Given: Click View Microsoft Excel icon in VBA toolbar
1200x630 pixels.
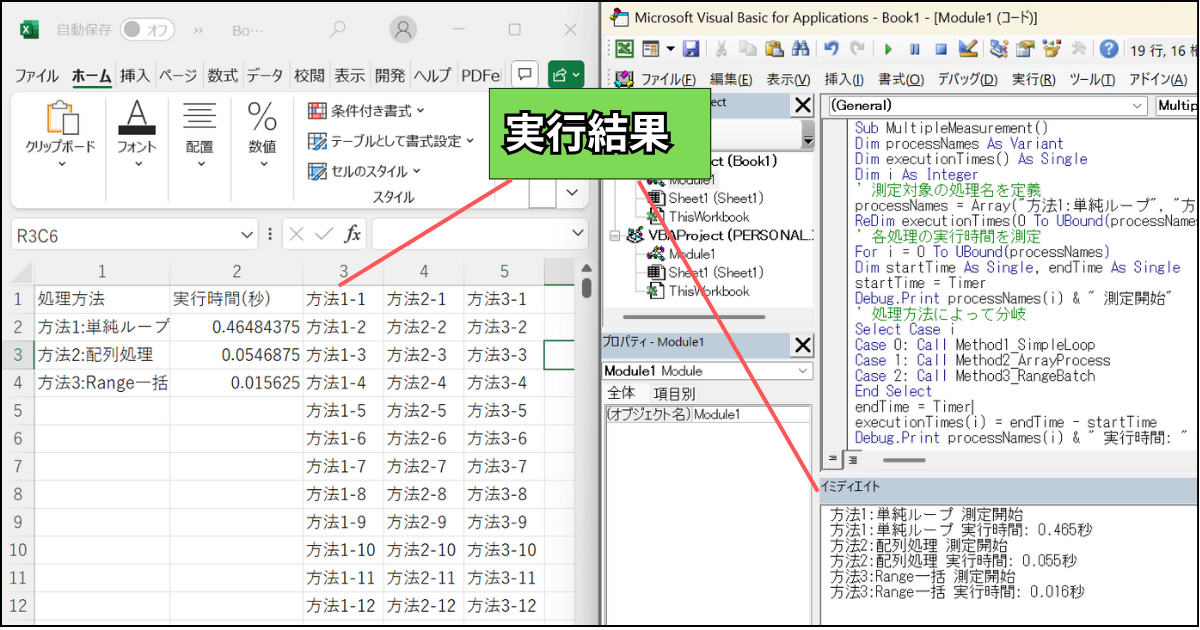Looking at the screenshot, I should pos(625,48).
